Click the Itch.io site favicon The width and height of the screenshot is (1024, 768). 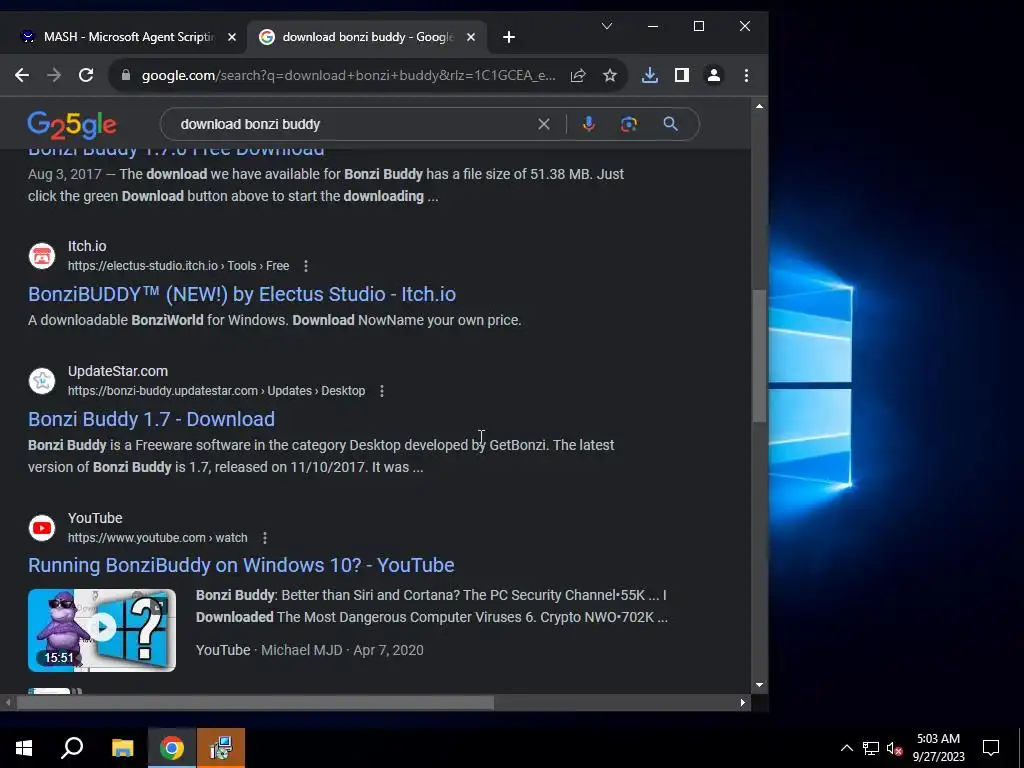pos(42,255)
